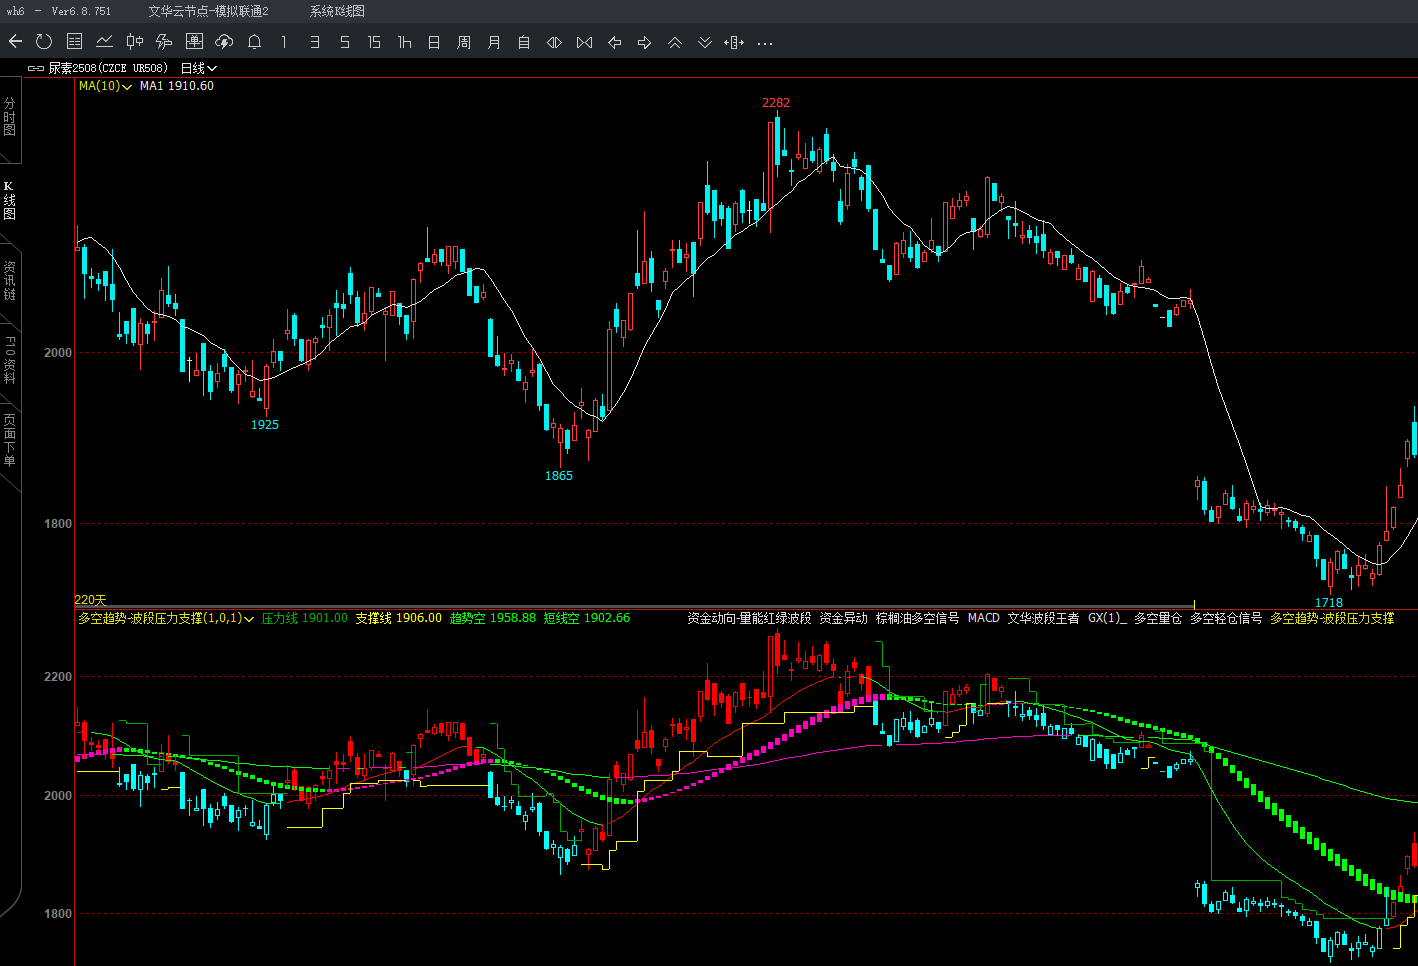Select the highlighted 多空趋势-波段压力支撑 indicator tab
Image resolution: width=1418 pixels, height=966 pixels.
[x=1332, y=618]
